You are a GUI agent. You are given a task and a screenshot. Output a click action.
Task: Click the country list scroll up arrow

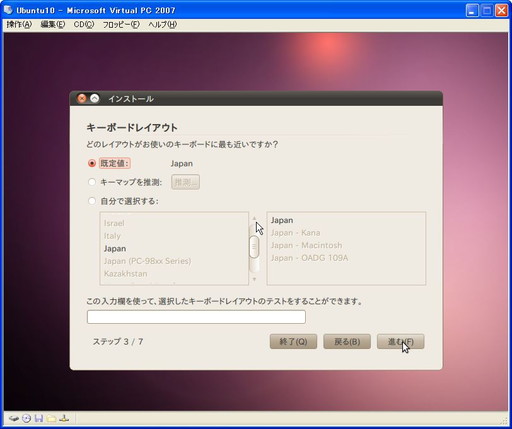tap(254, 218)
